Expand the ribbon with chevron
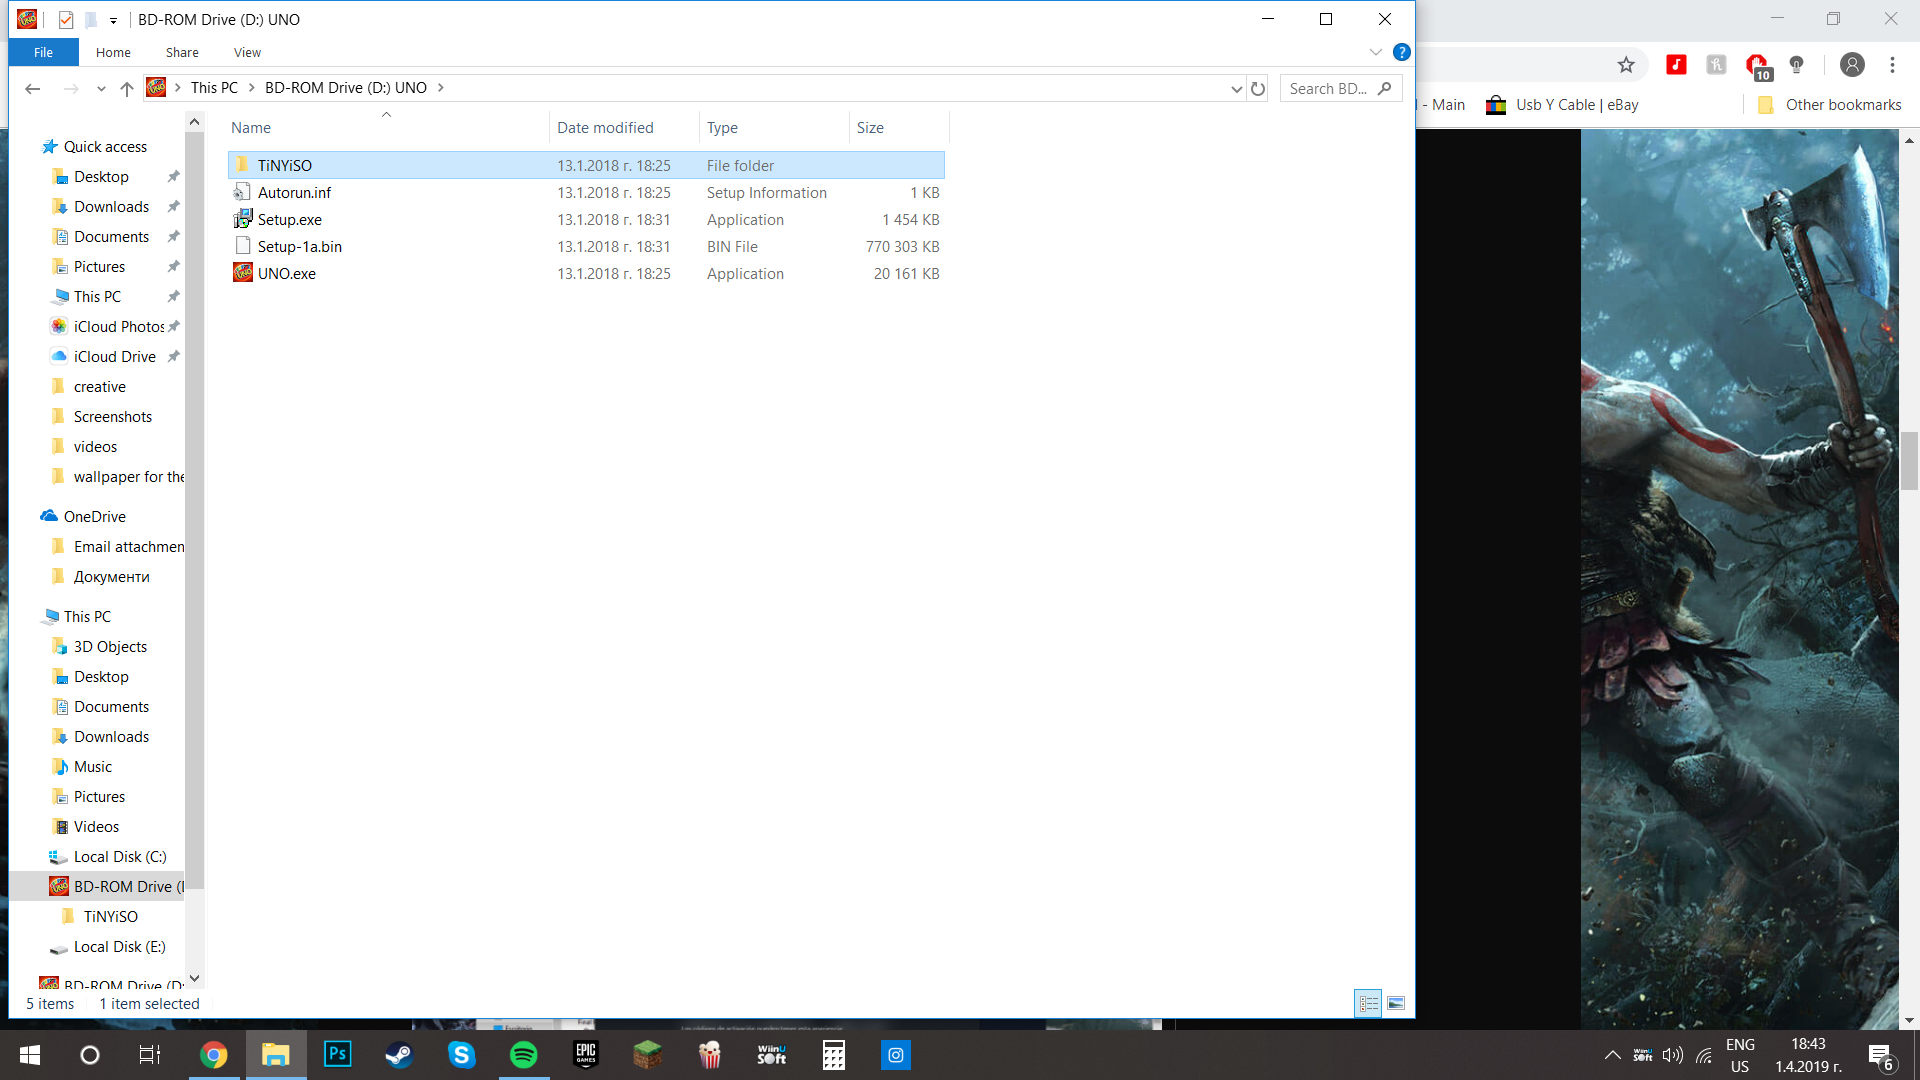1920x1080 pixels. pos(1376,52)
